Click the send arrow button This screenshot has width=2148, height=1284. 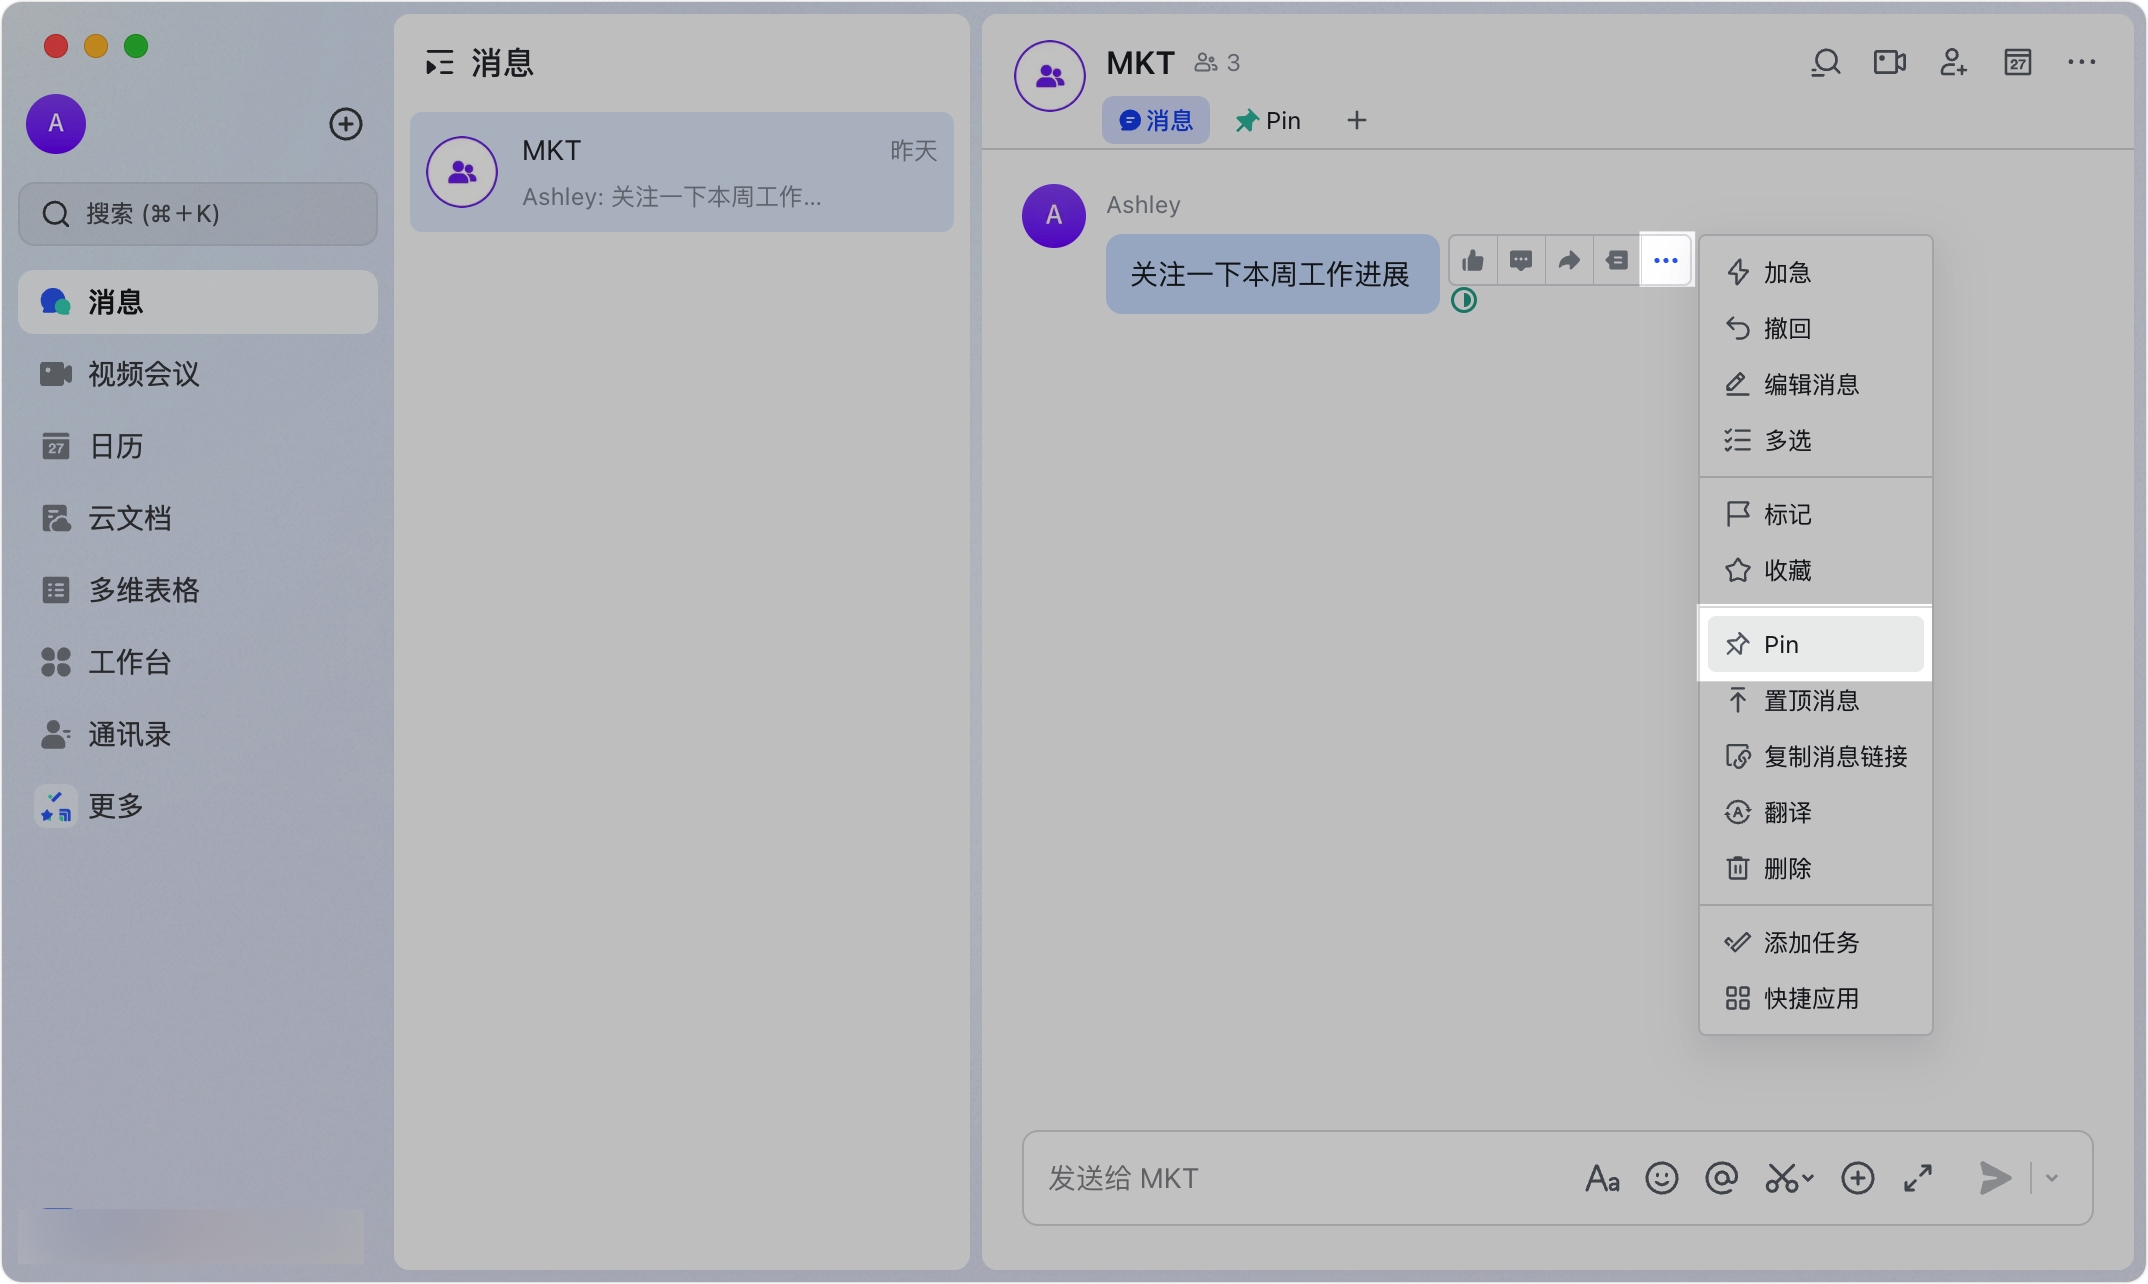[x=1995, y=1178]
